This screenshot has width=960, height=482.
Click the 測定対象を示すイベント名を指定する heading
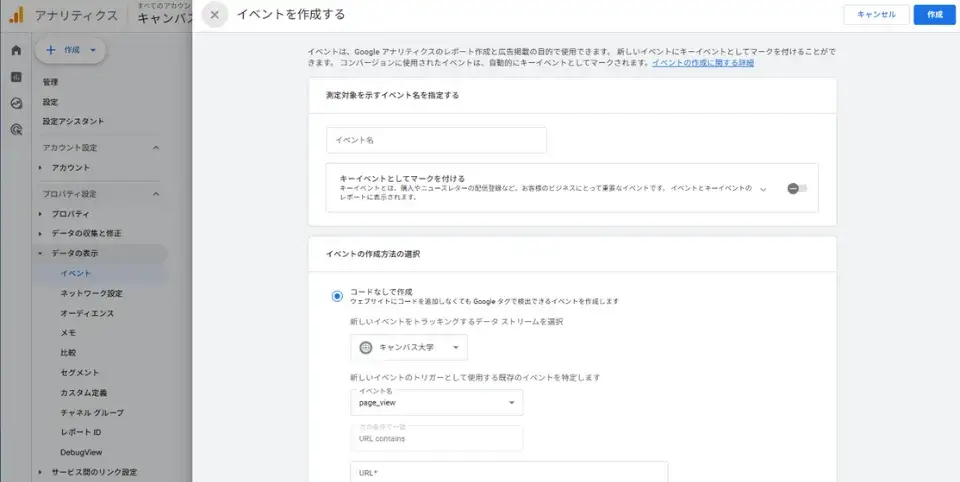392,96
